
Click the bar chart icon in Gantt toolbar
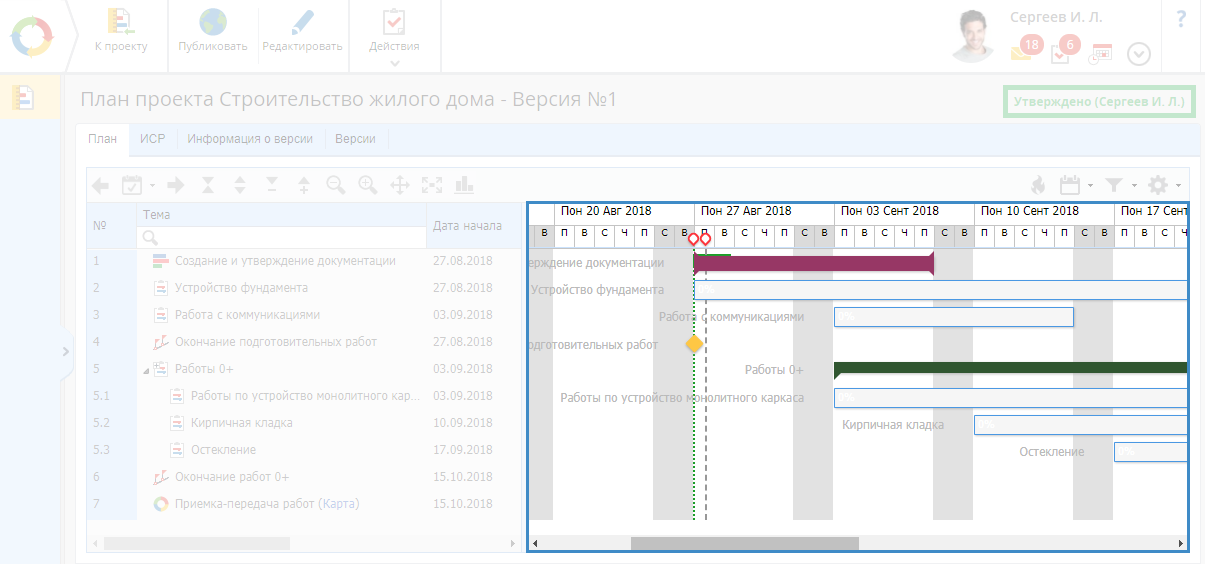[x=464, y=185]
